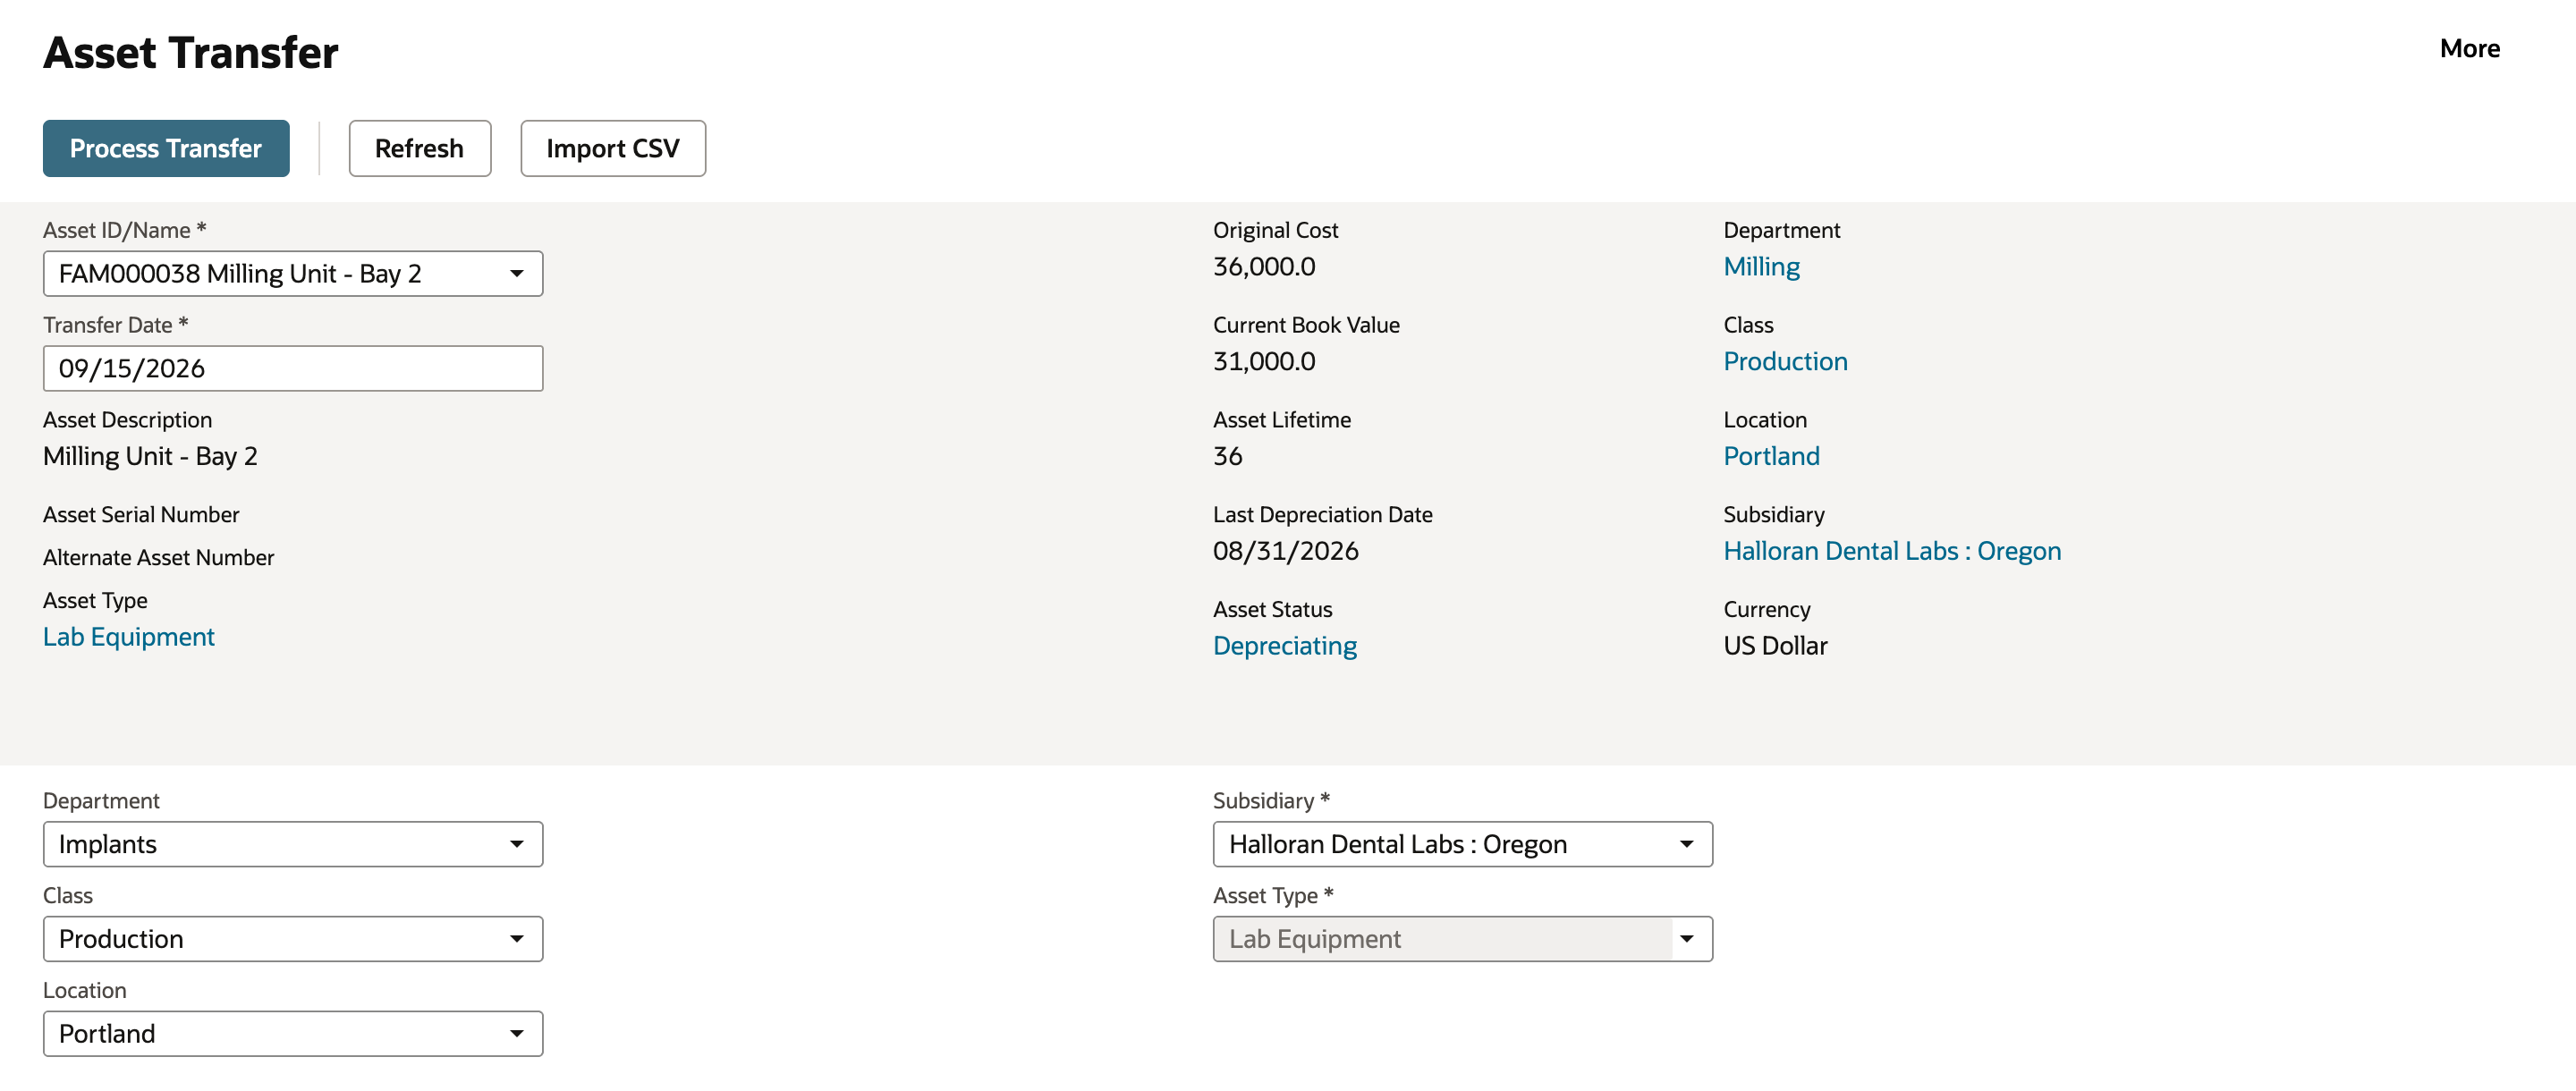Open the Production class link

tap(1785, 361)
